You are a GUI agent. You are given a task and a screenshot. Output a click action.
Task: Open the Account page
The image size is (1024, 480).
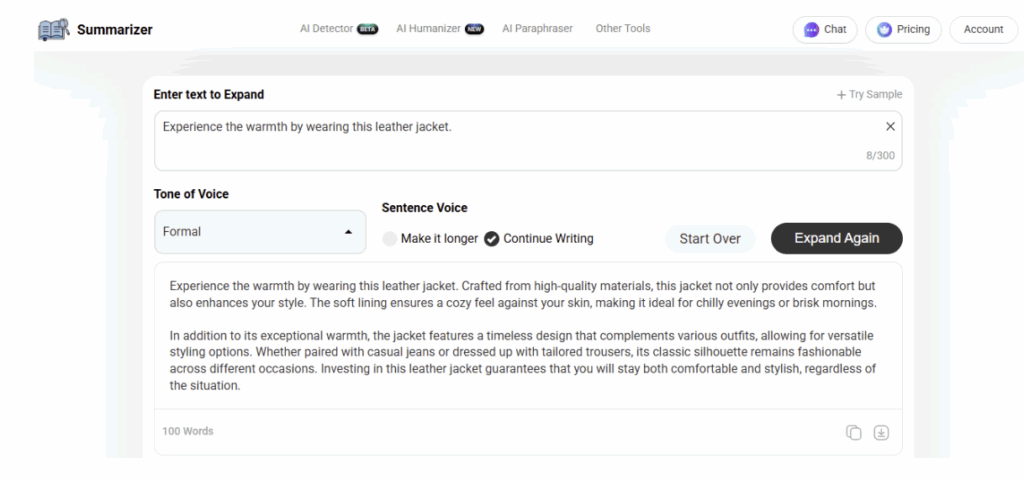coord(983,30)
